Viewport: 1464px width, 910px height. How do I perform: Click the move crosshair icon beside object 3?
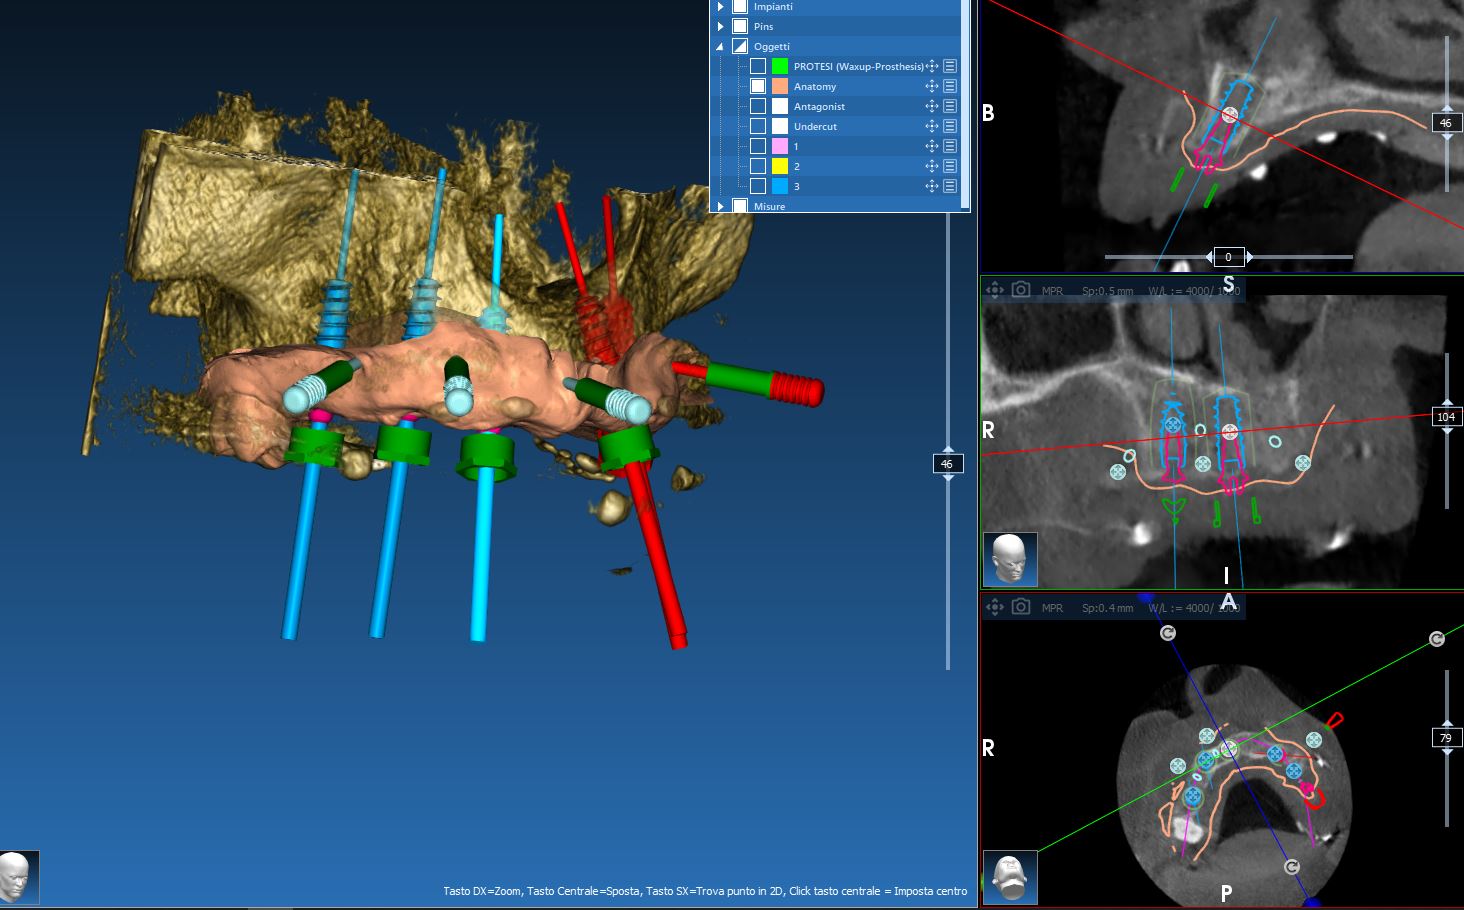[931, 185]
